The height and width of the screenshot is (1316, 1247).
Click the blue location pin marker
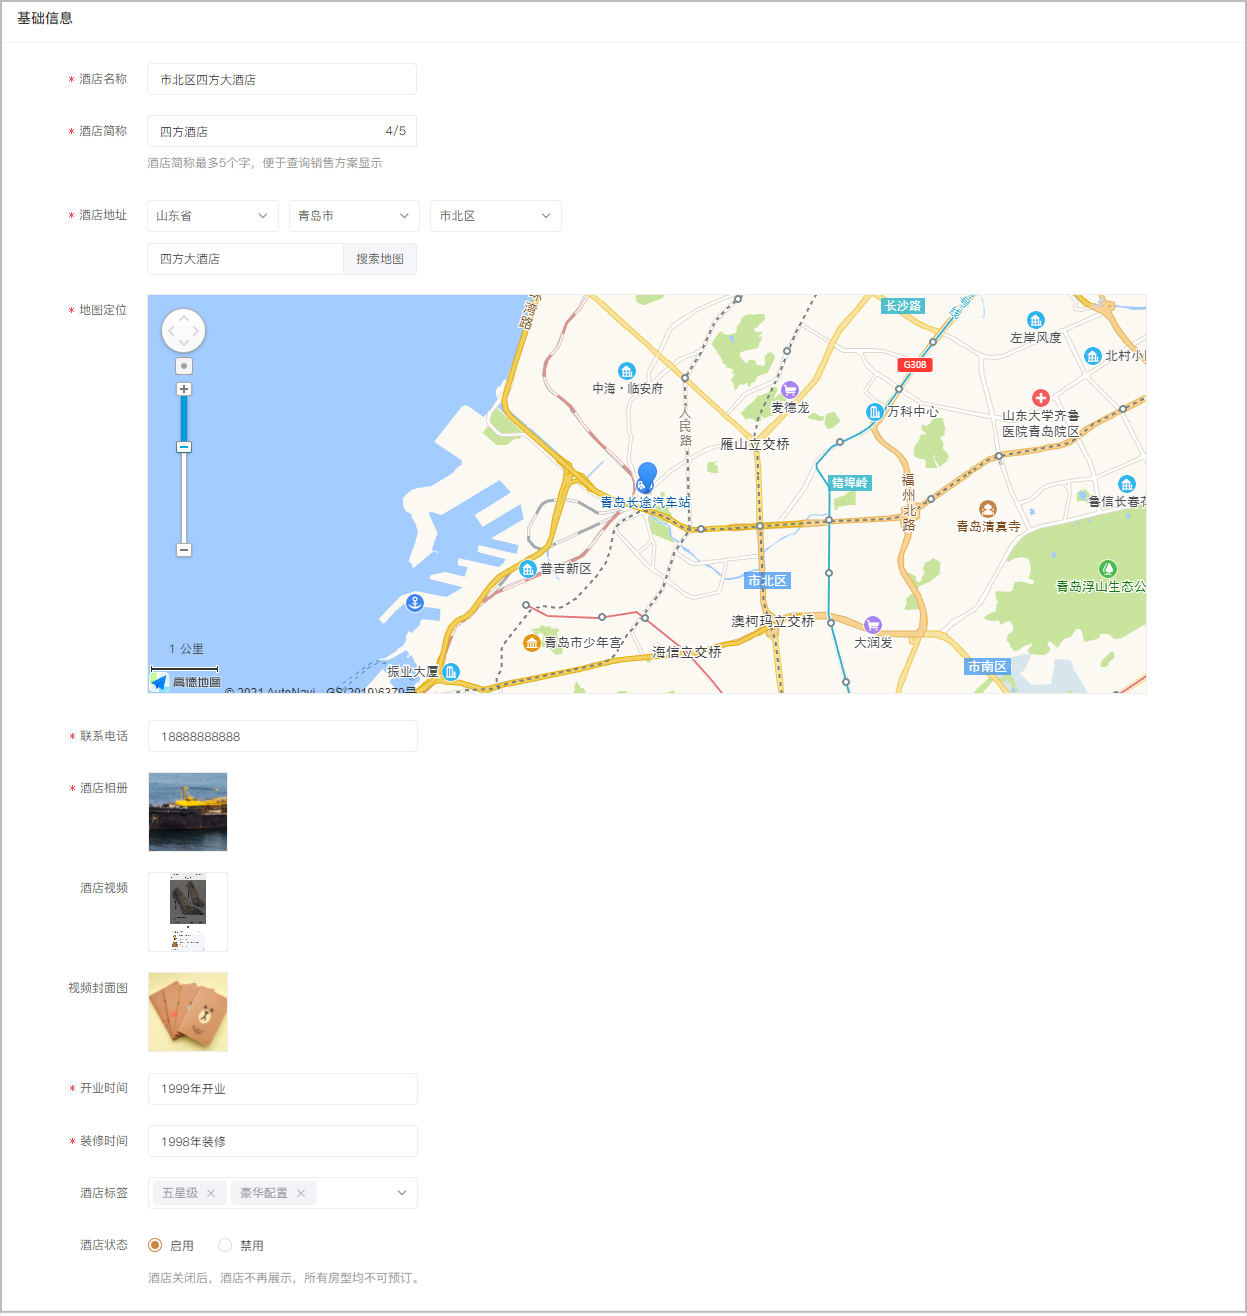pos(647,476)
